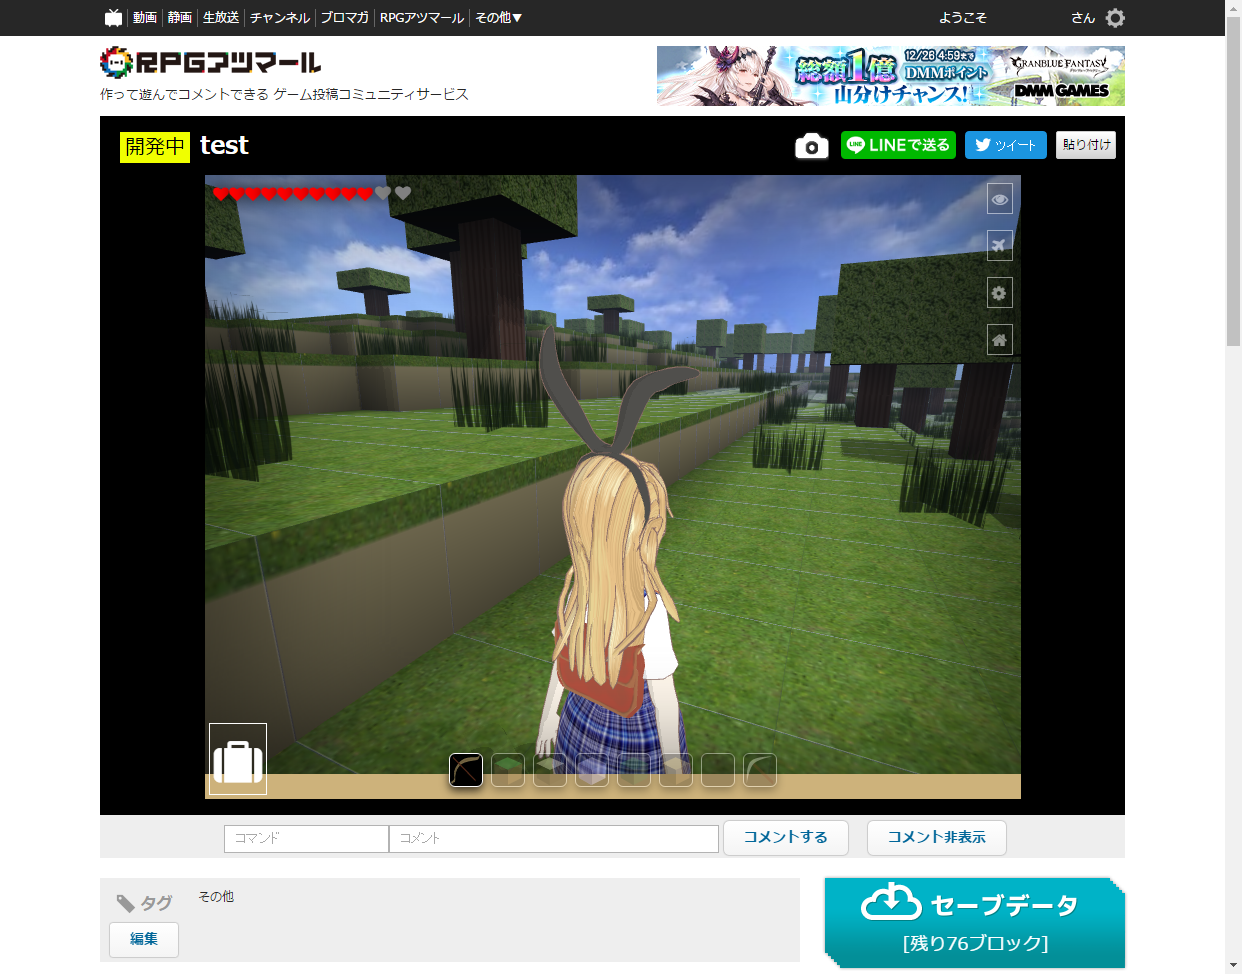The height and width of the screenshot is (974, 1242).
Task: Select the bow in the first hotbar slot
Action: tap(465, 770)
